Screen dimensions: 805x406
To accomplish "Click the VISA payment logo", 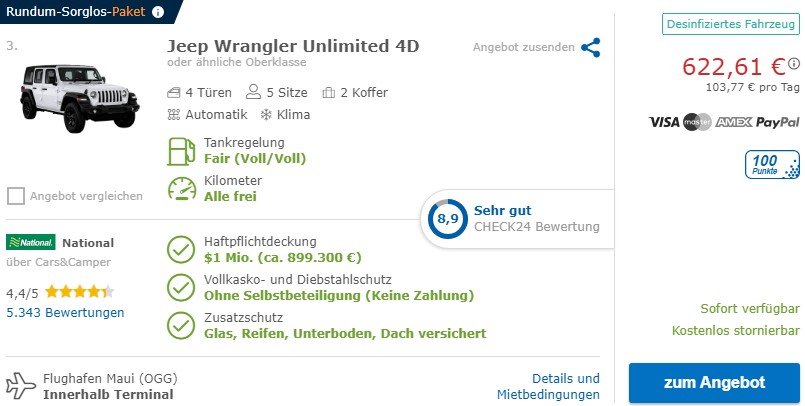I will 663,122.
